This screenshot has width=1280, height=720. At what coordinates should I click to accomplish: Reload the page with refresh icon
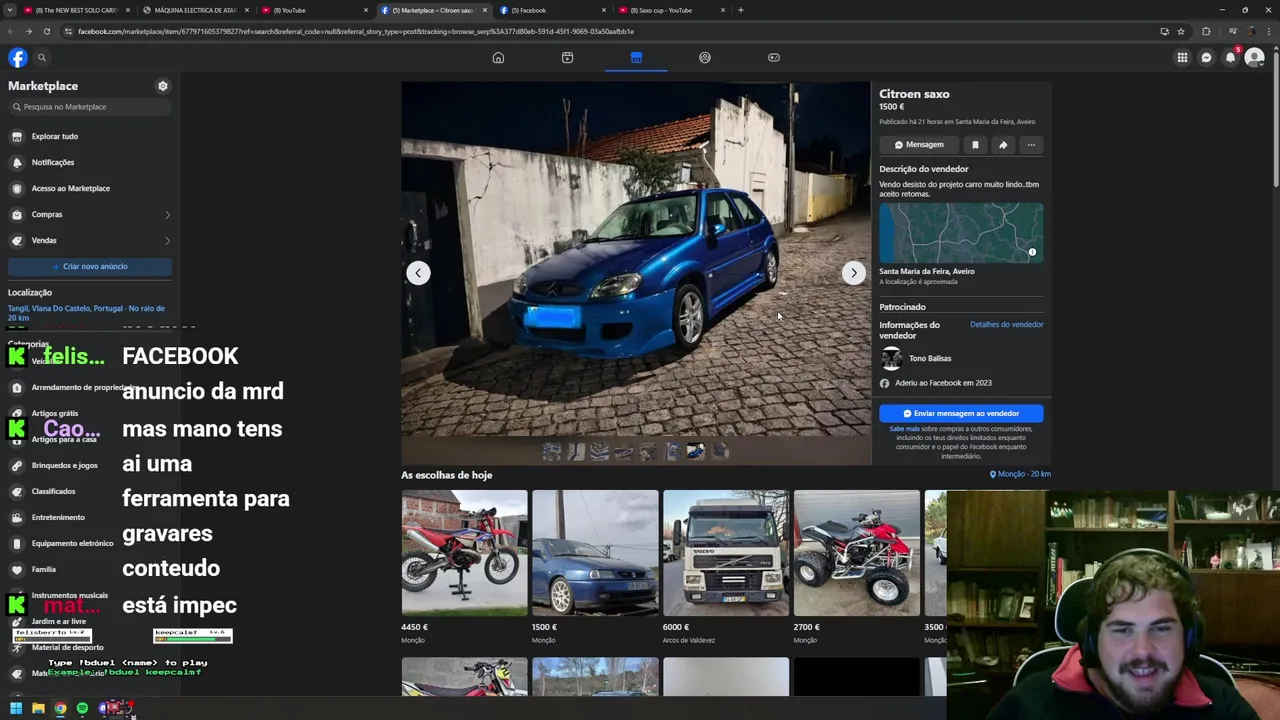[x=46, y=31]
